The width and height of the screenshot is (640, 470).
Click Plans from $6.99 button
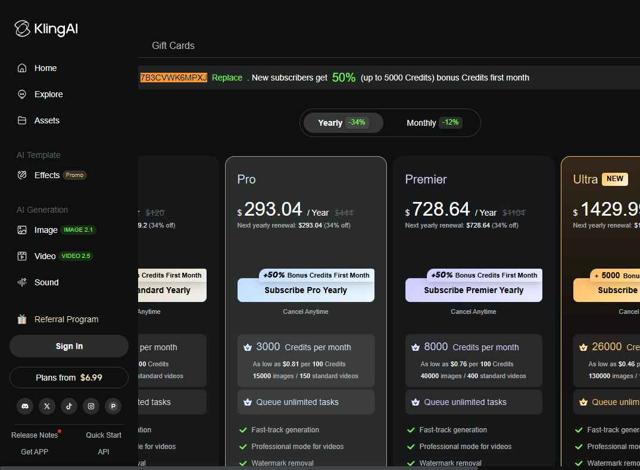[x=69, y=377]
